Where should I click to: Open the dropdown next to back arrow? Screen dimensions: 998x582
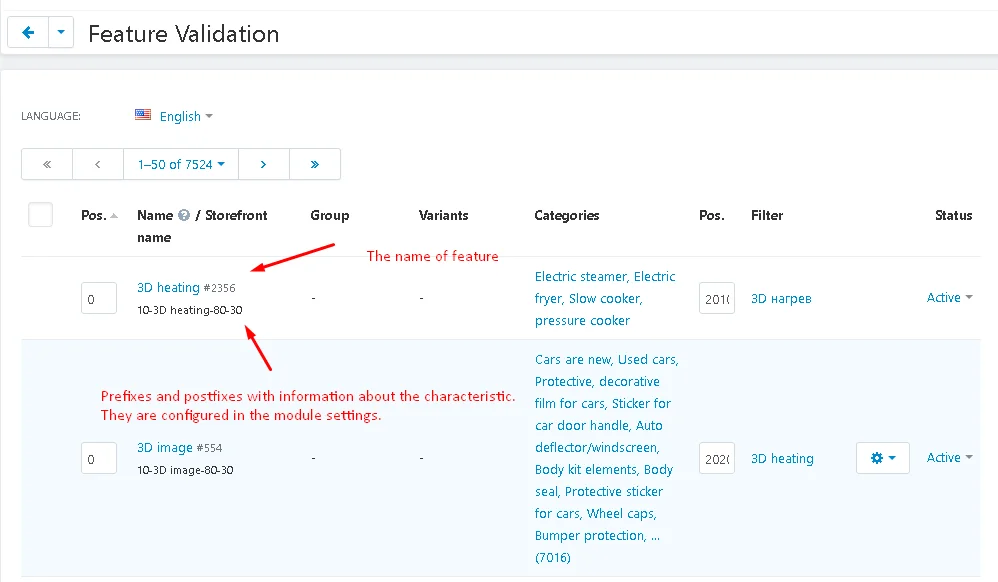[x=61, y=33]
